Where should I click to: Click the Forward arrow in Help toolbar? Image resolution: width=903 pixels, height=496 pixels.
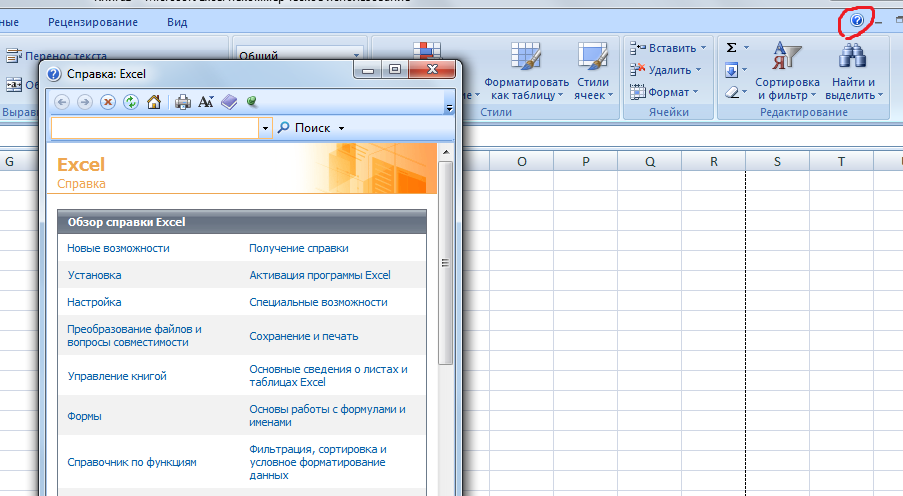pyautogui.click(x=85, y=103)
